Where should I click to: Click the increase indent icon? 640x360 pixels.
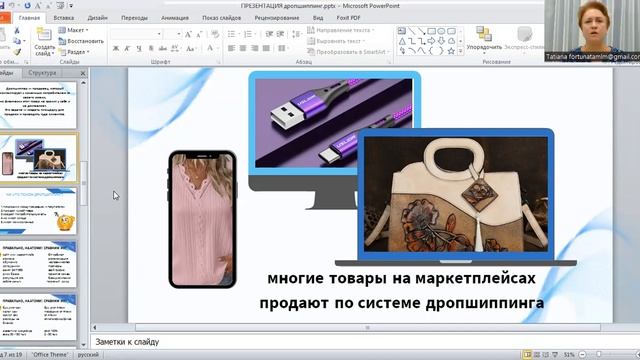pos(280,34)
